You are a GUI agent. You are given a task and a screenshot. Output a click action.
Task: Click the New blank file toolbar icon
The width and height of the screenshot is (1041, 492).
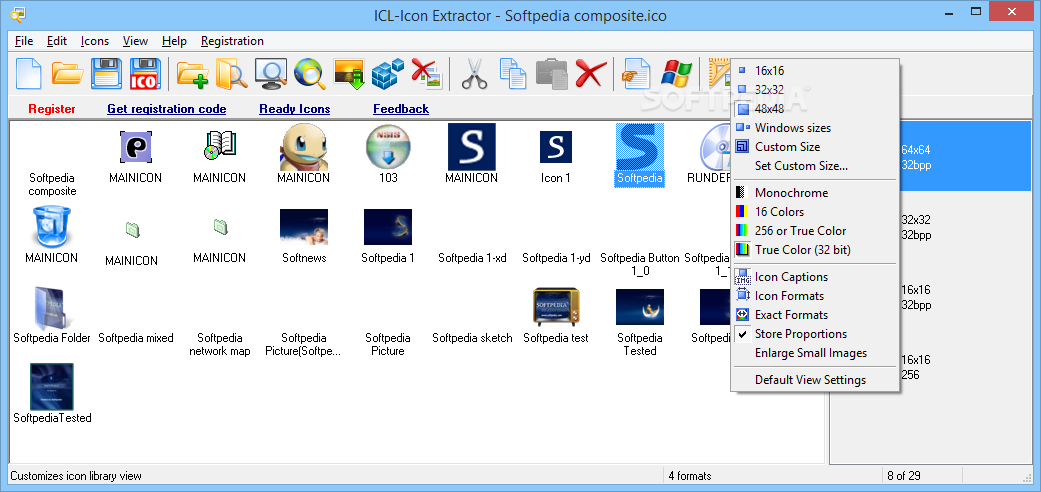pyautogui.click(x=28, y=73)
